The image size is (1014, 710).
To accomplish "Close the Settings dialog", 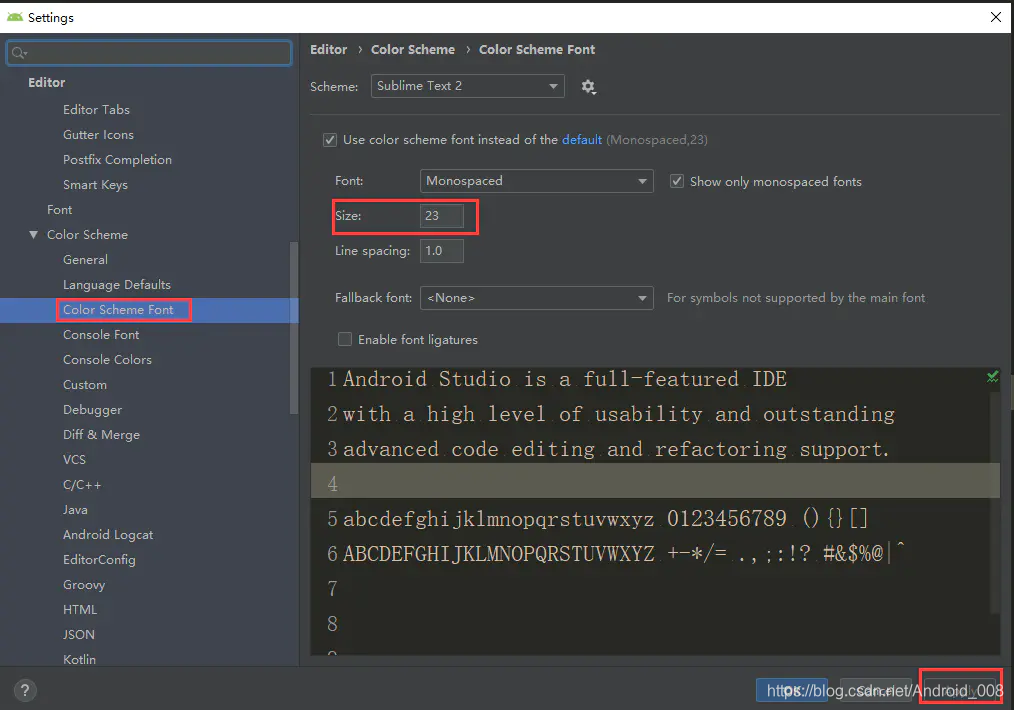I will pyautogui.click(x=996, y=17).
